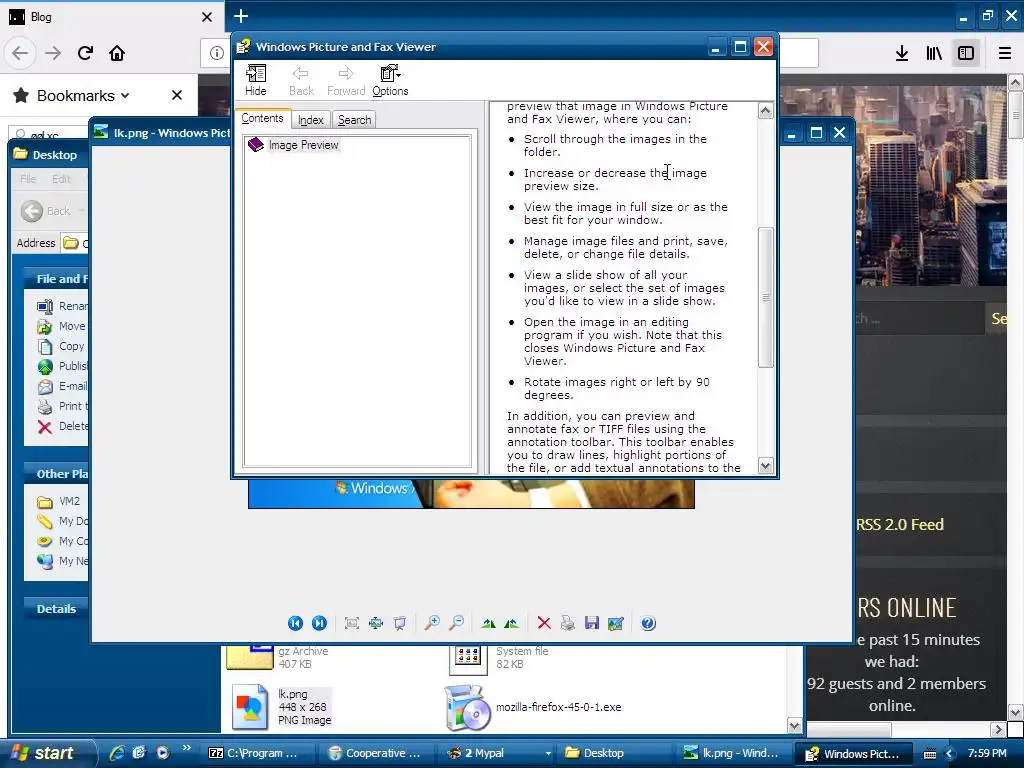1024x768 pixels.
Task: Click the Forward button in help window
Action: tap(346, 80)
